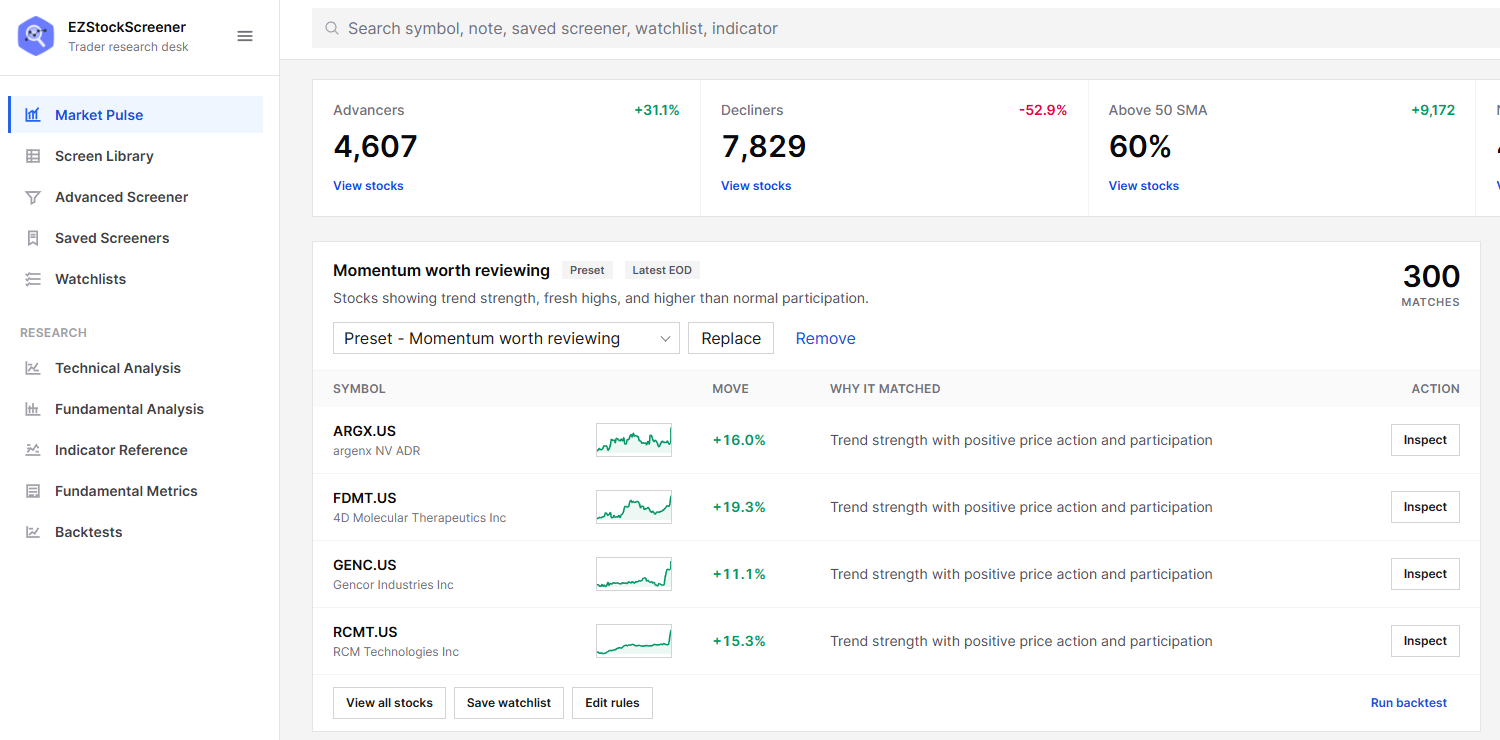Click the Decliners count 7,829
1500x740 pixels.
coord(764,147)
